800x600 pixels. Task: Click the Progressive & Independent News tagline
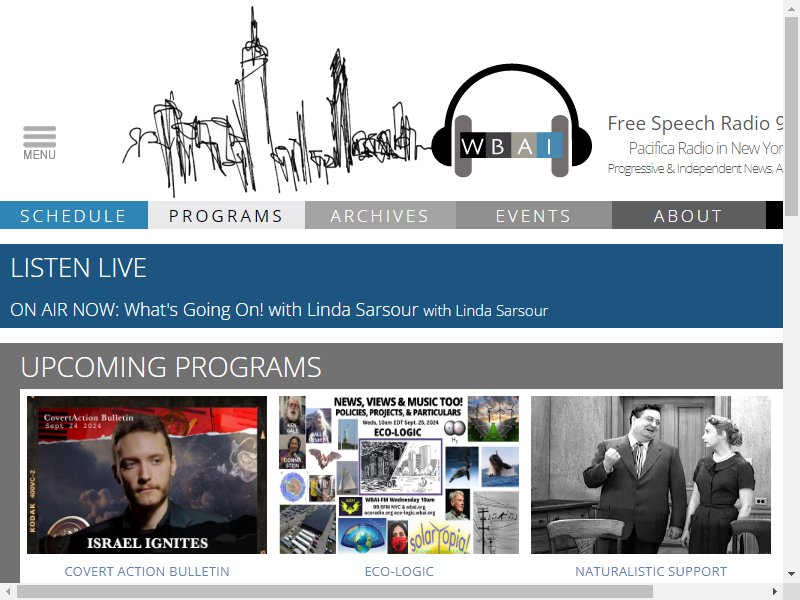click(695, 168)
